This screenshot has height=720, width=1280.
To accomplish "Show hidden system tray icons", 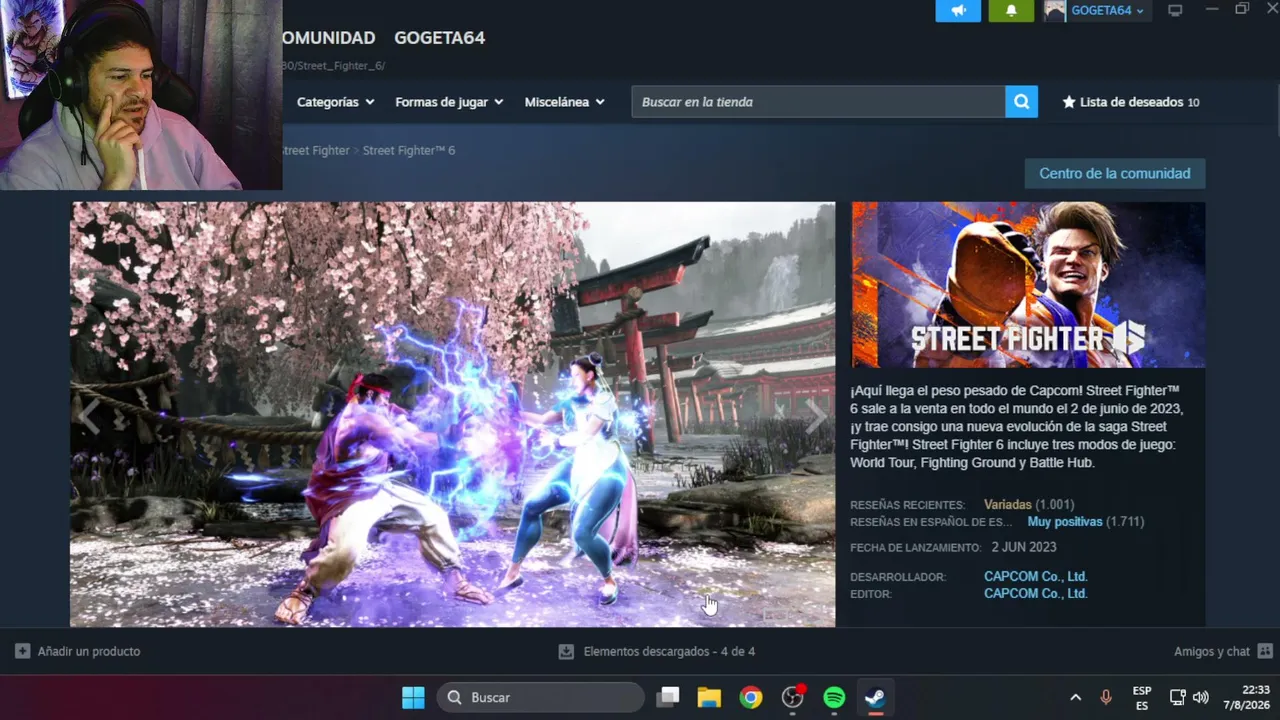I will [x=1076, y=697].
